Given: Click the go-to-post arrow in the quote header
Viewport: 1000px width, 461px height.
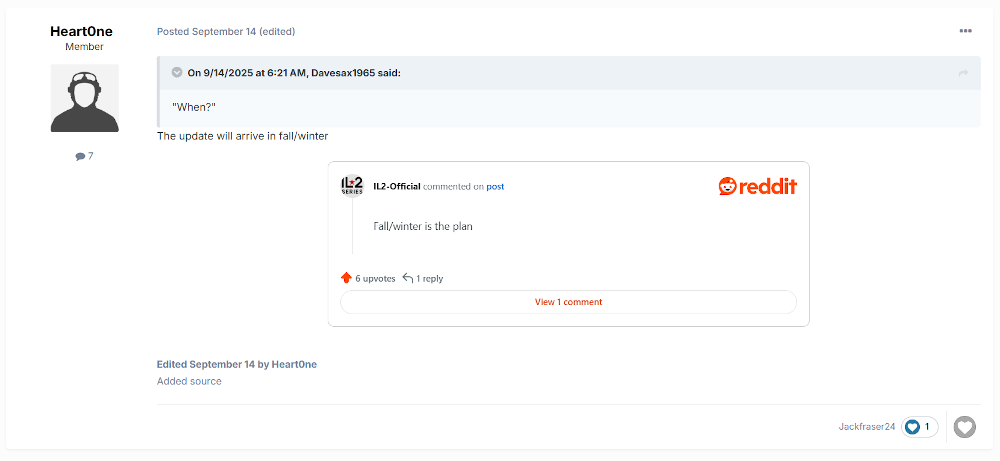Looking at the screenshot, I should [x=963, y=73].
